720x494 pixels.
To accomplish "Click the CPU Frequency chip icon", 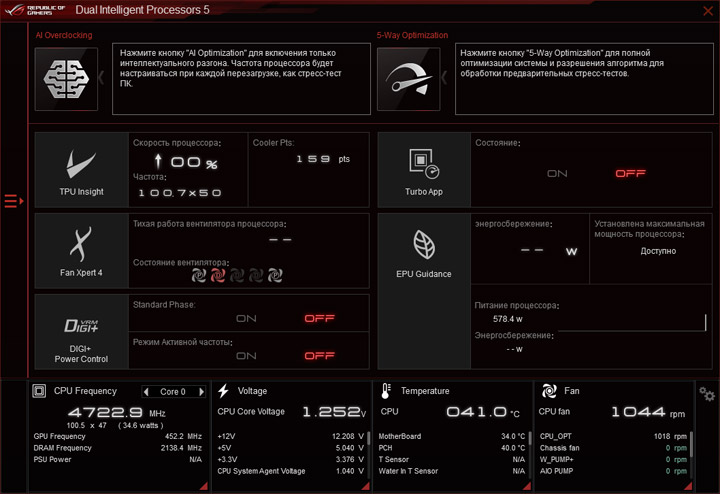I will click(x=39, y=391).
